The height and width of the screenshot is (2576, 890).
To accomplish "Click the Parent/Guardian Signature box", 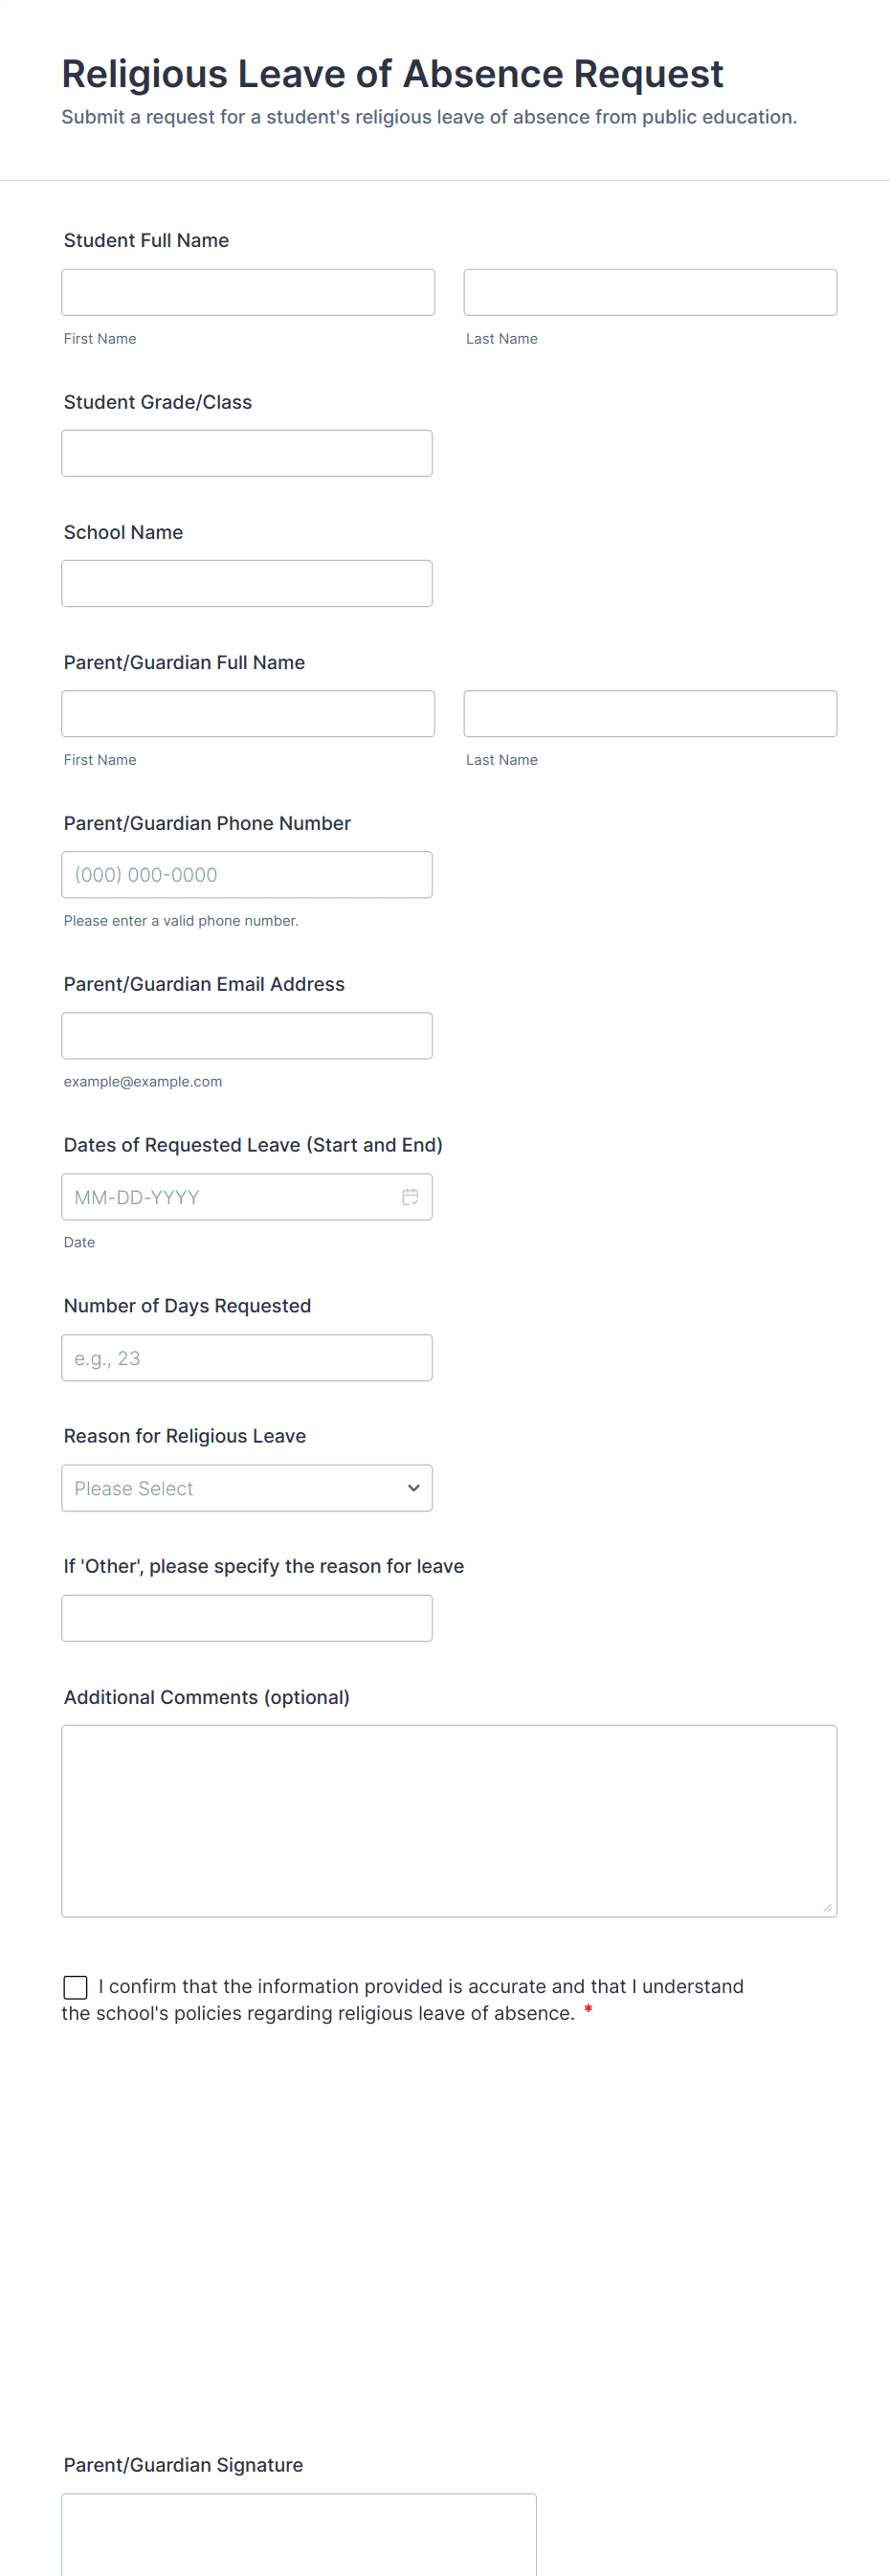I will click(x=299, y=2535).
